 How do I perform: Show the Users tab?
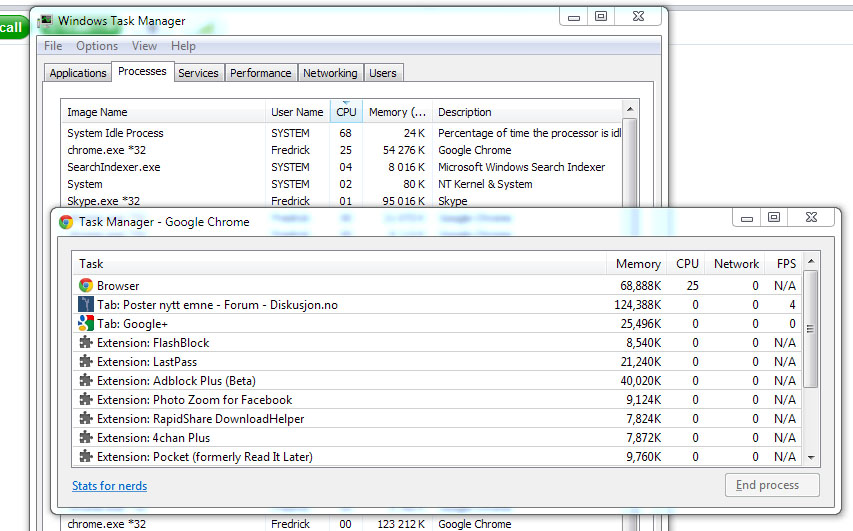[x=383, y=73]
